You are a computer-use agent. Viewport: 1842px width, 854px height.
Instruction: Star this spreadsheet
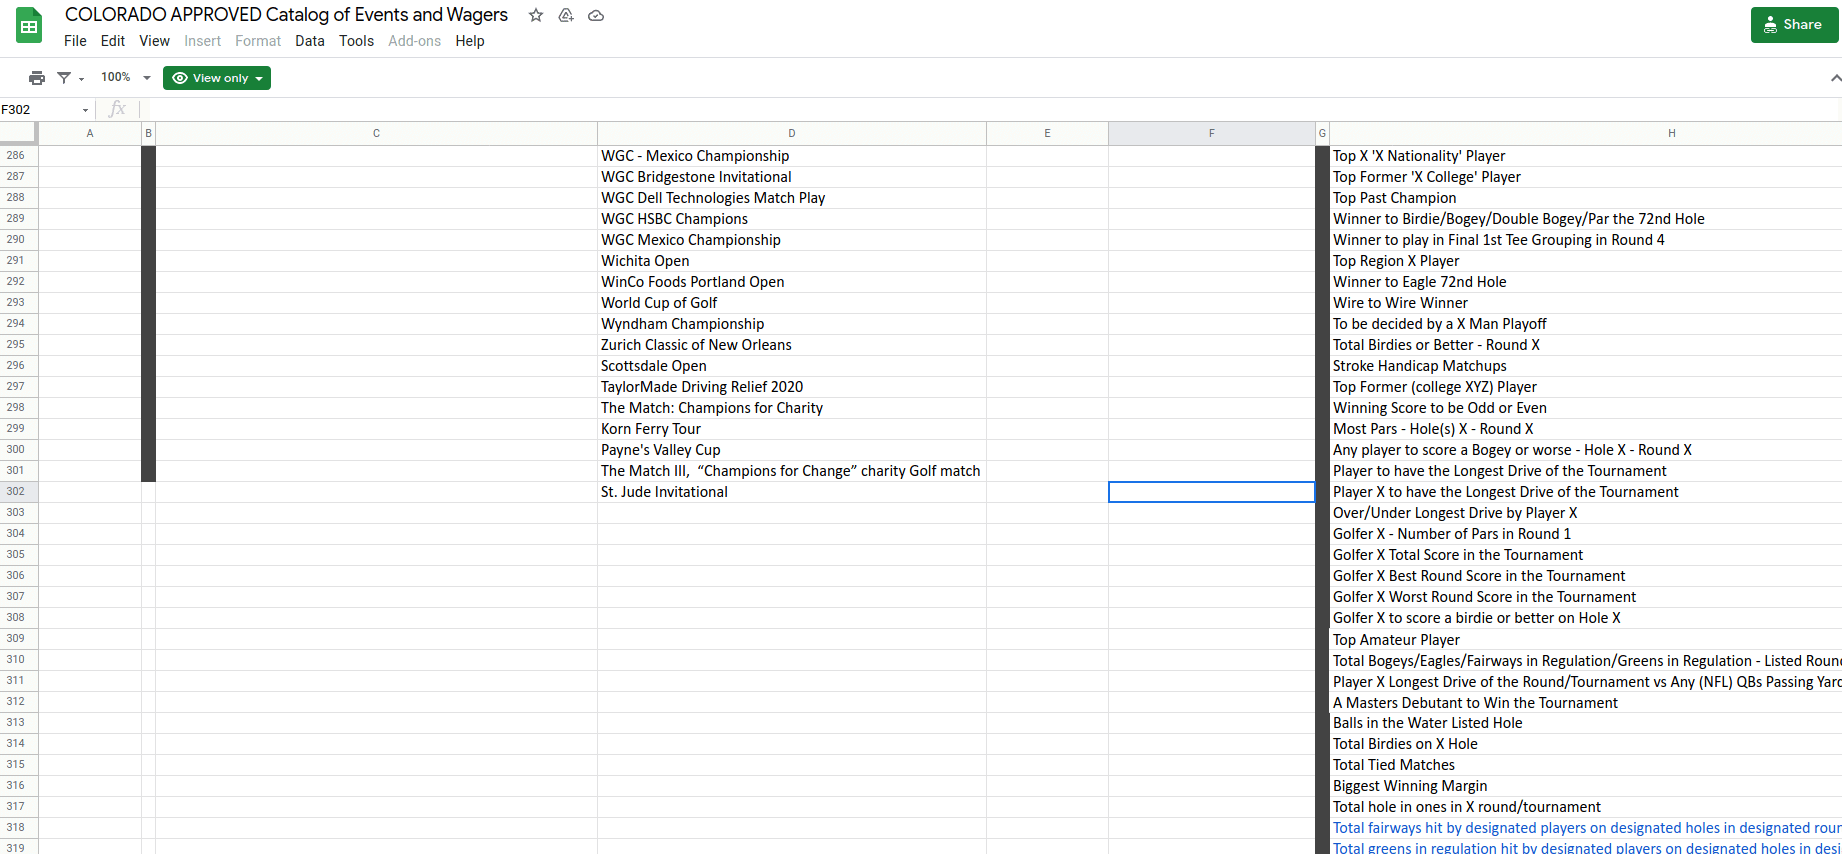[536, 15]
